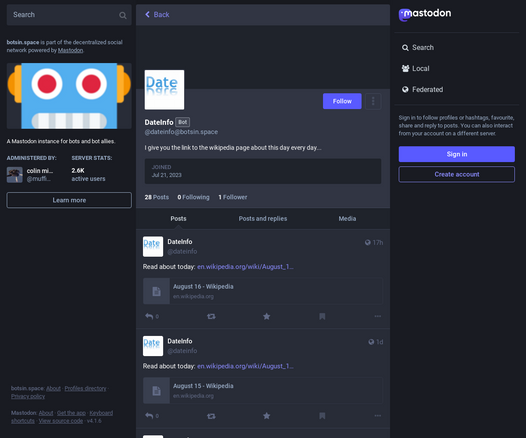Boost the August 16 post
The width and height of the screenshot is (526, 438).
tap(211, 316)
